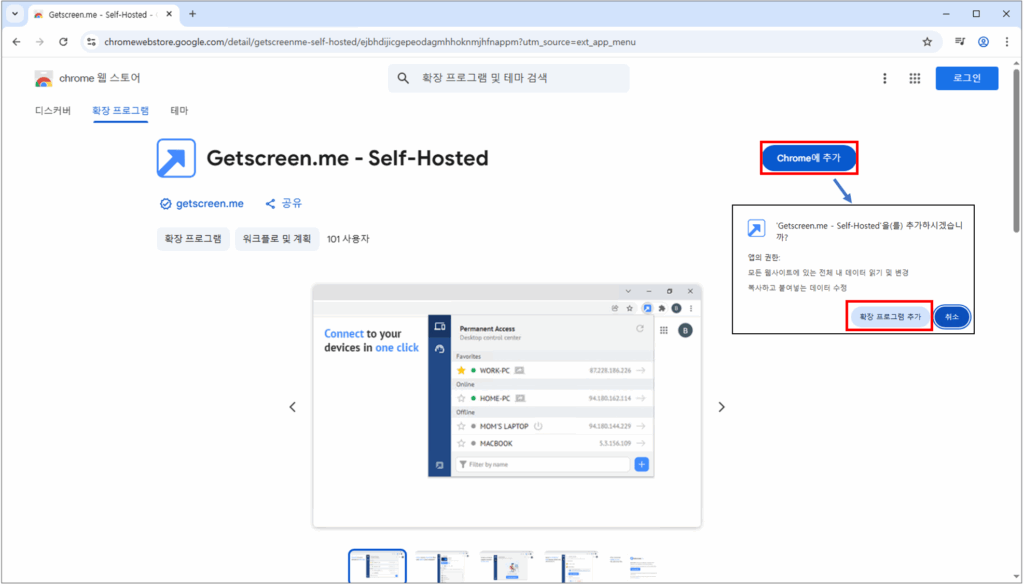
Task: Confirm with 확장 프로그램 추가 in the dialog
Action: click(x=889, y=317)
